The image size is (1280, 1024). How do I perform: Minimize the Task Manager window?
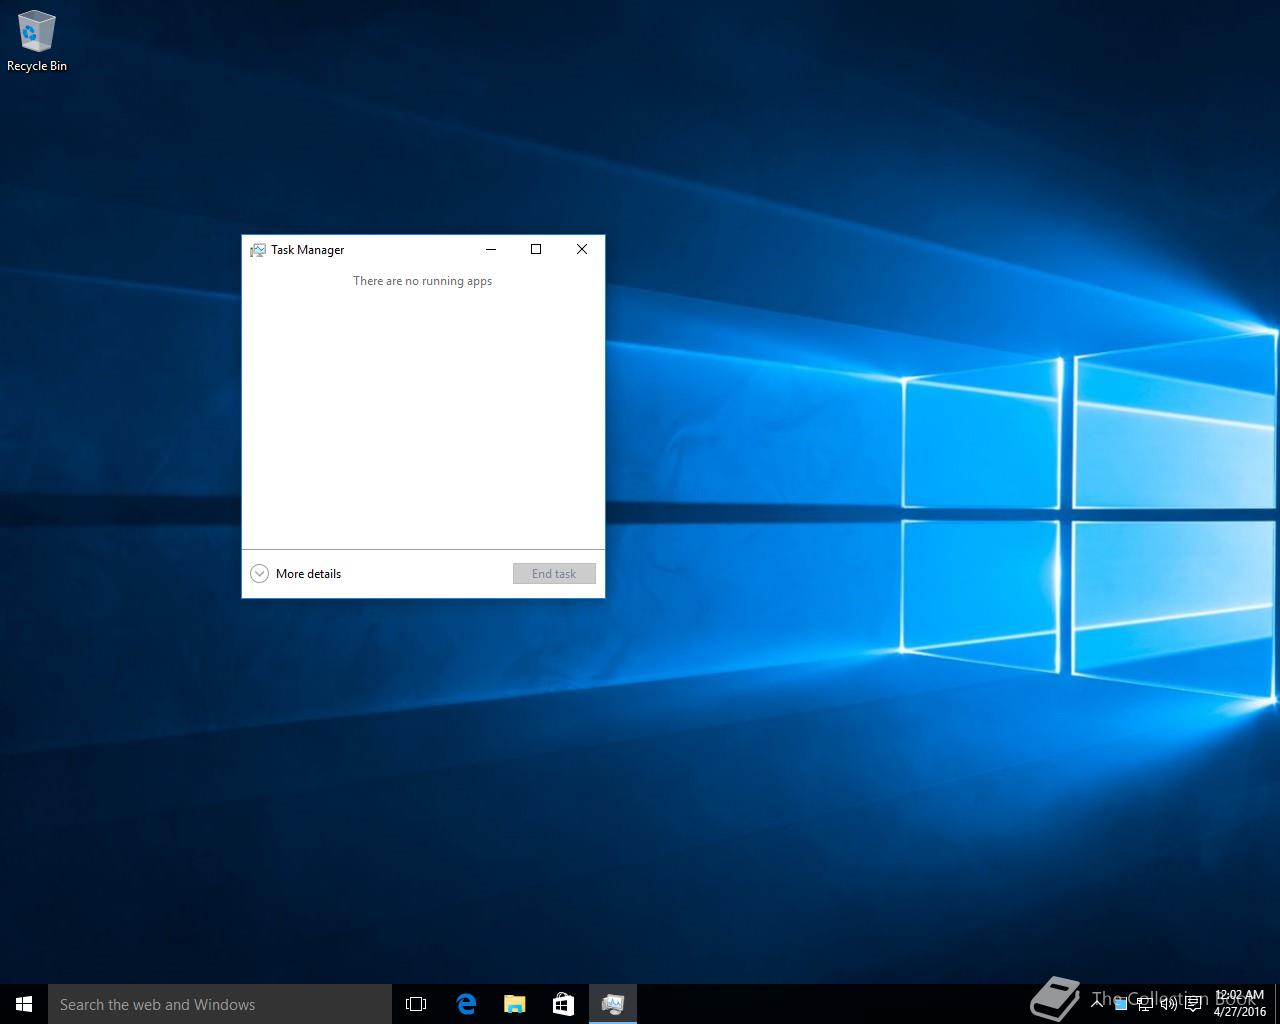click(x=491, y=250)
